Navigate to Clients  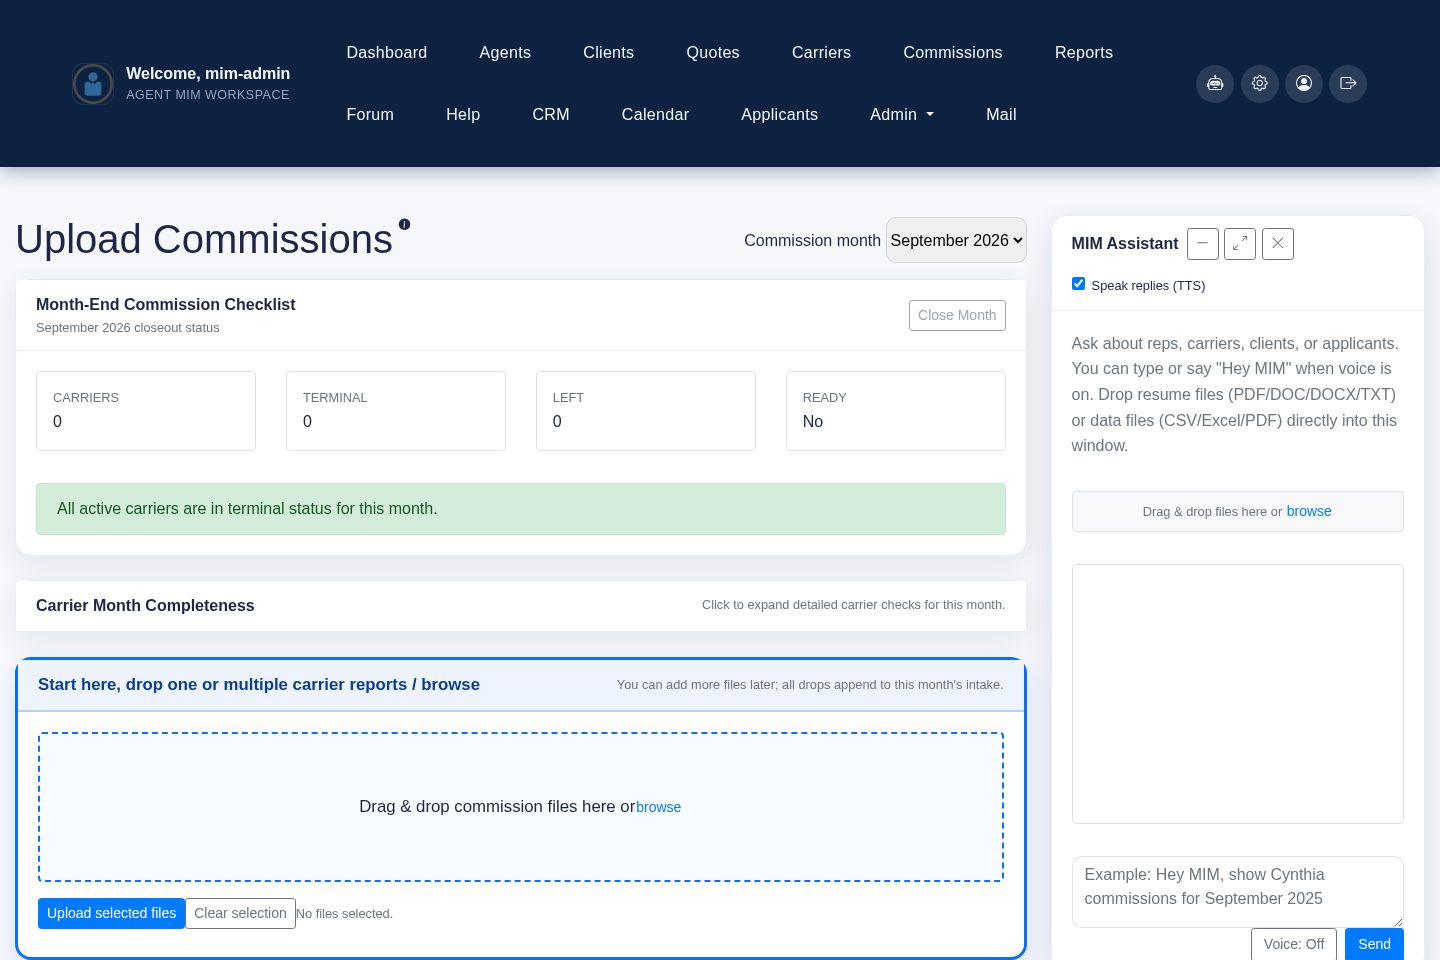point(609,53)
